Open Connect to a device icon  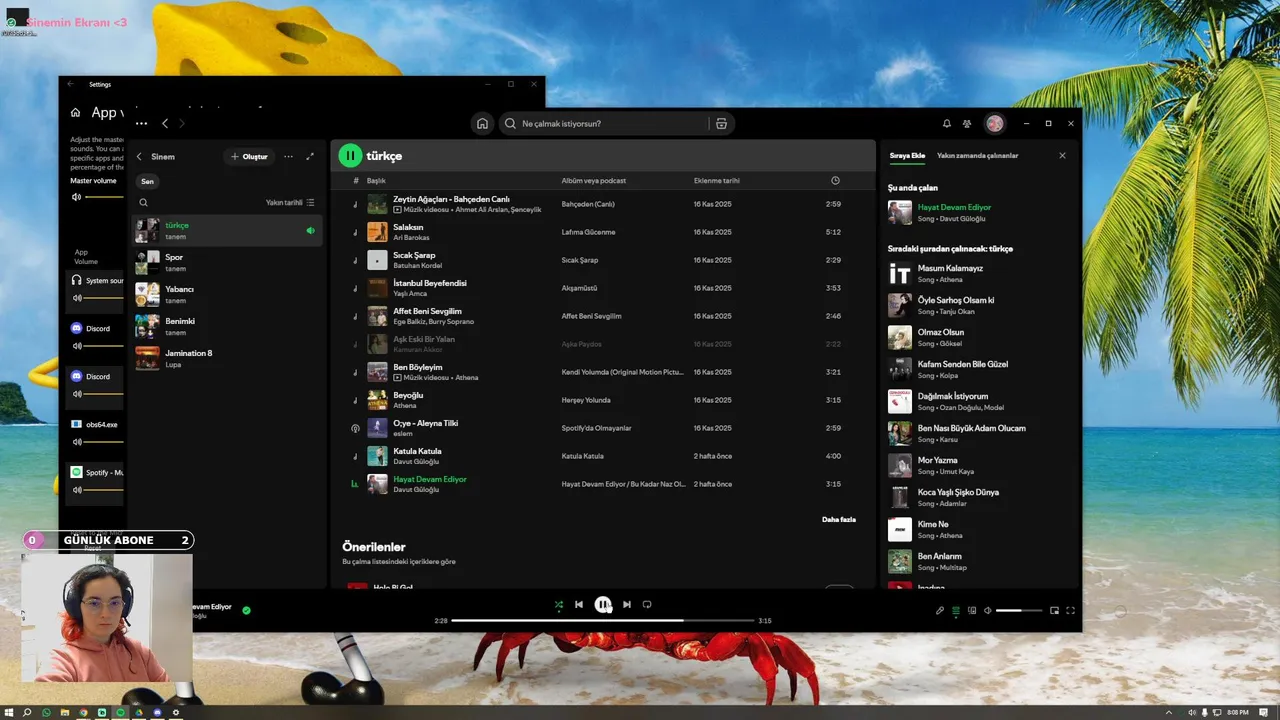[x=972, y=610]
